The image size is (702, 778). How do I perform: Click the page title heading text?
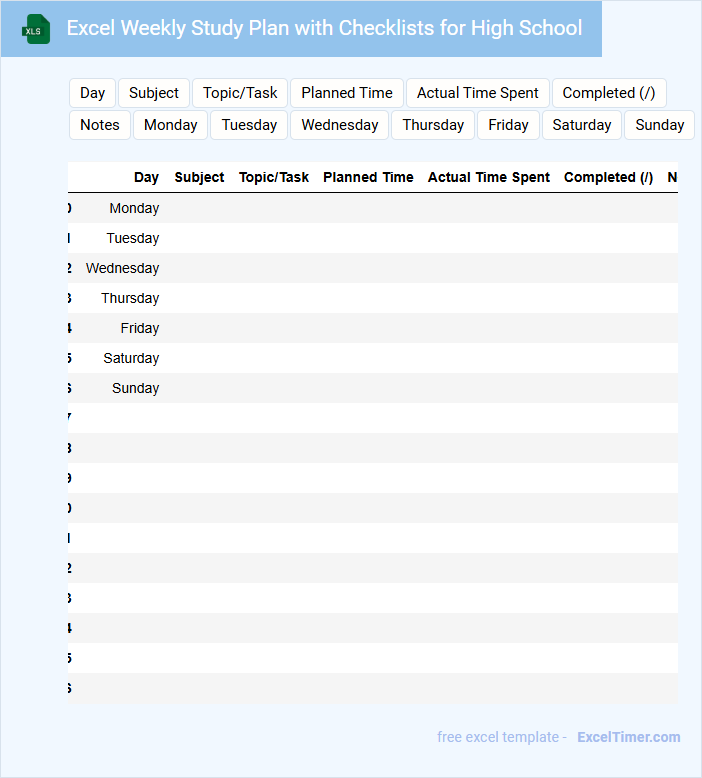tap(324, 28)
